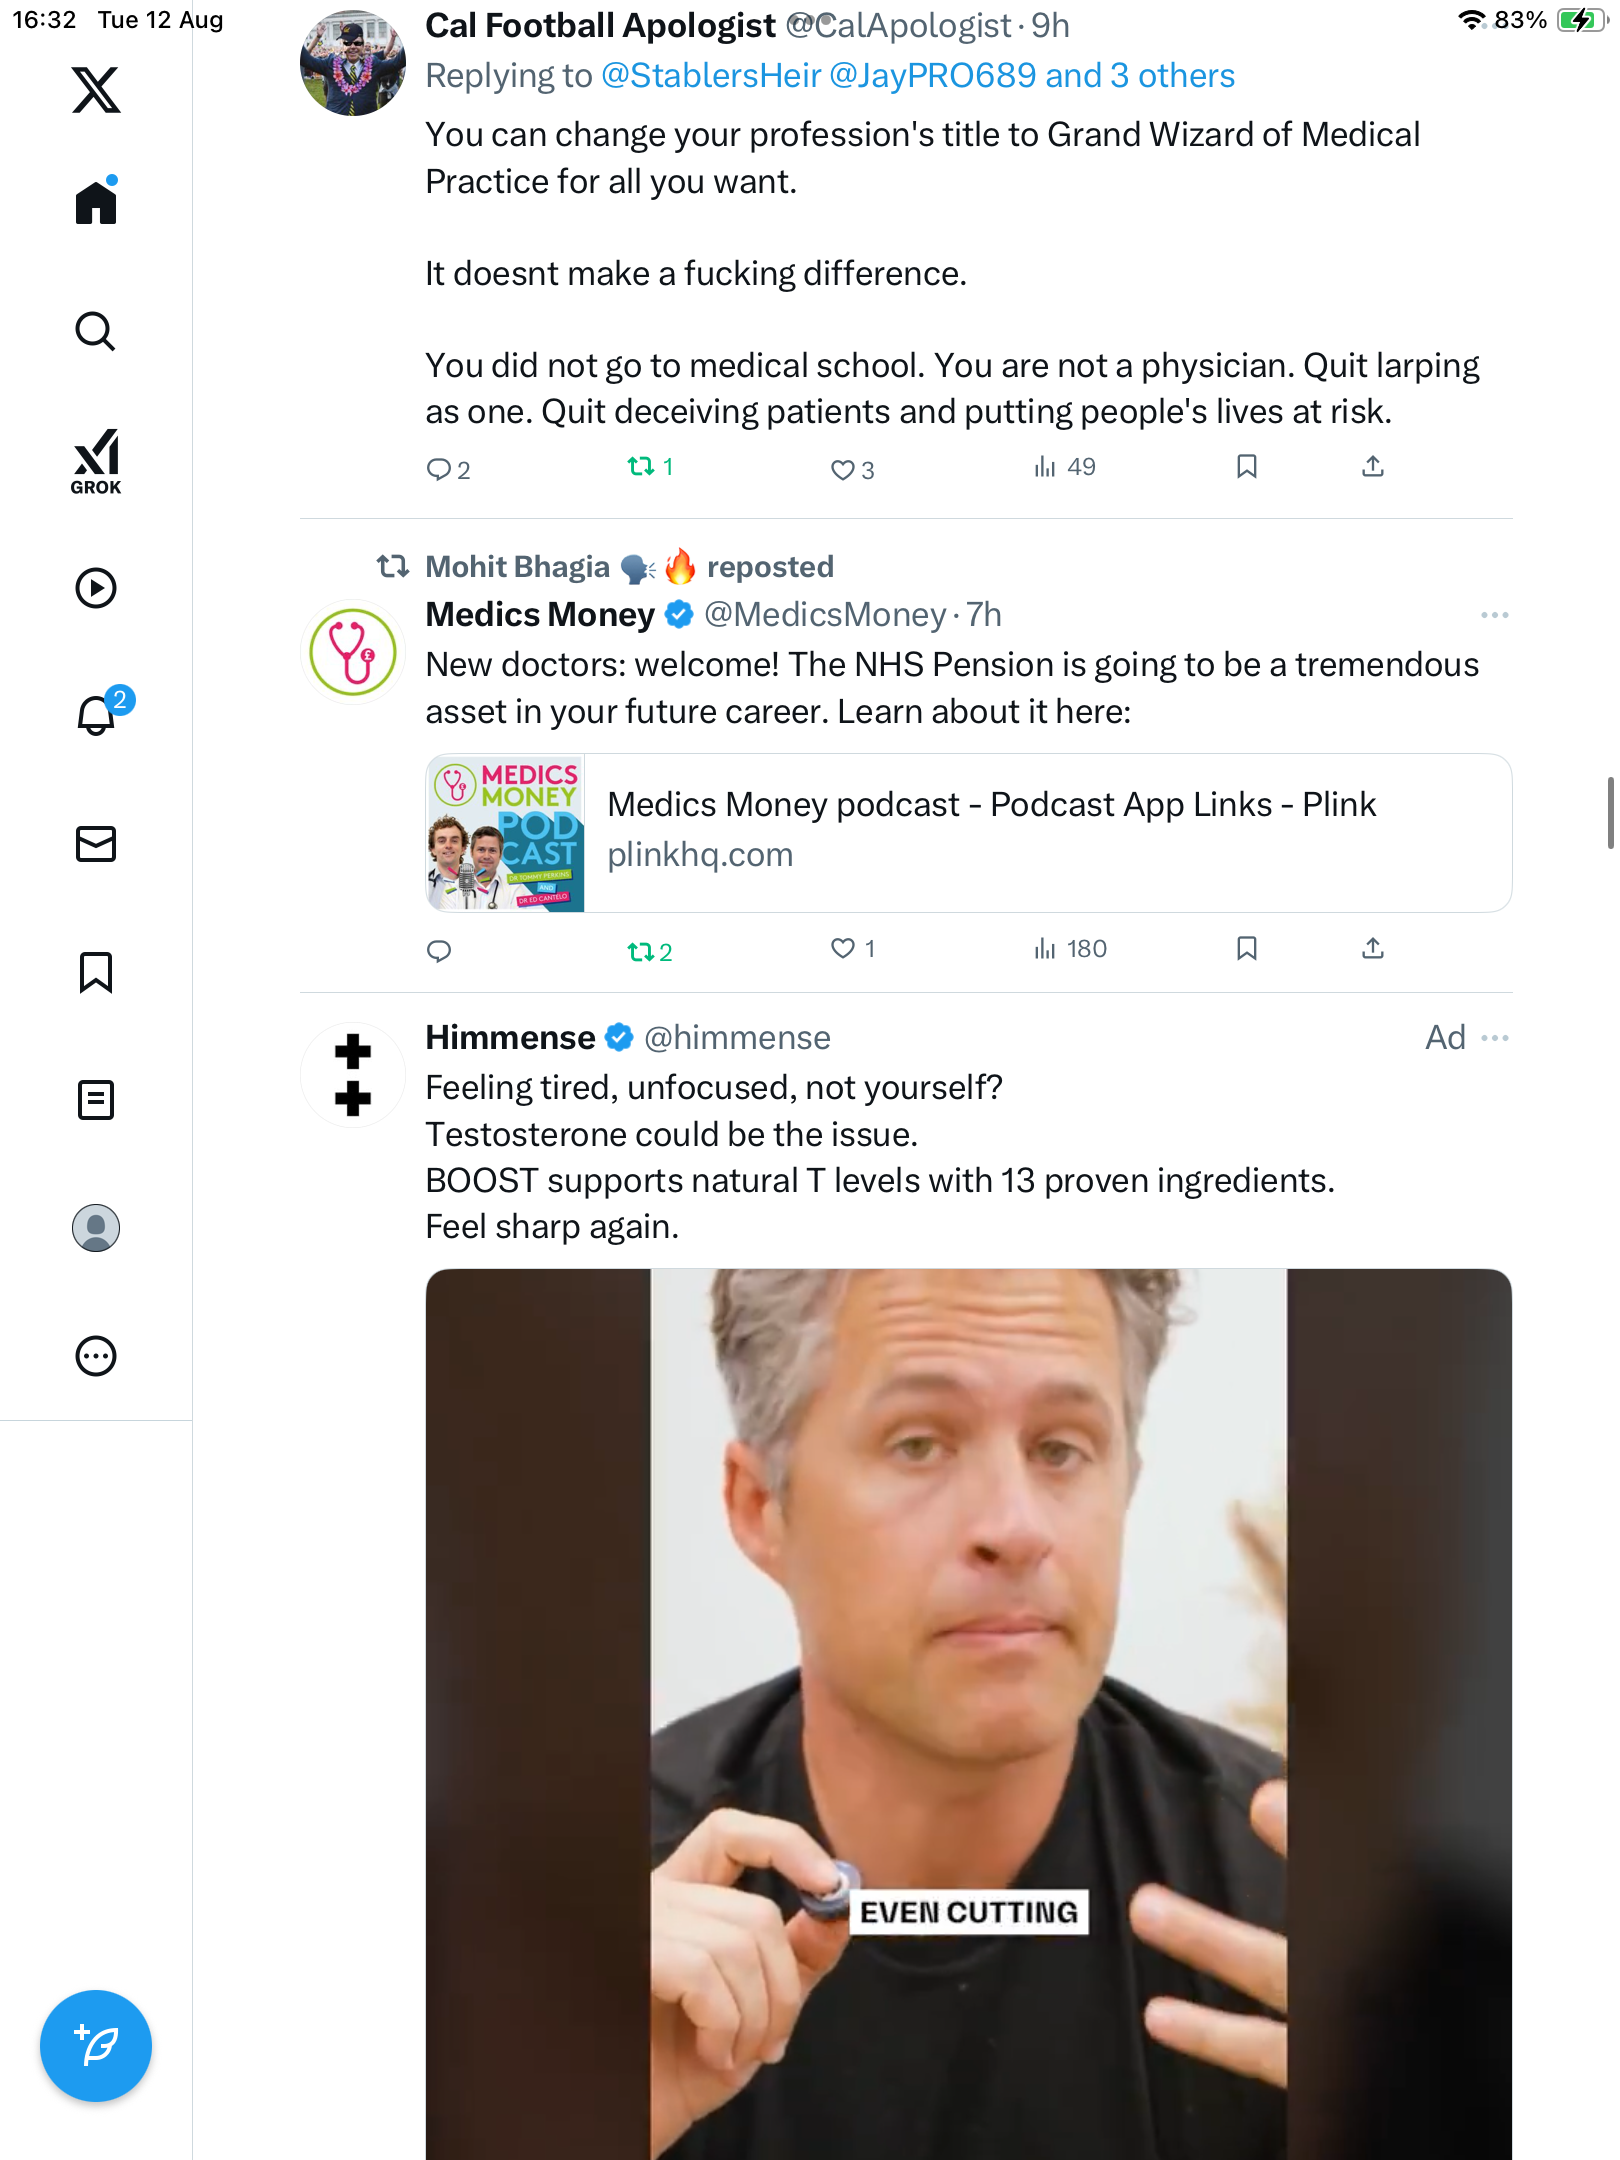Open the Lists icon in sidebar

point(96,1100)
